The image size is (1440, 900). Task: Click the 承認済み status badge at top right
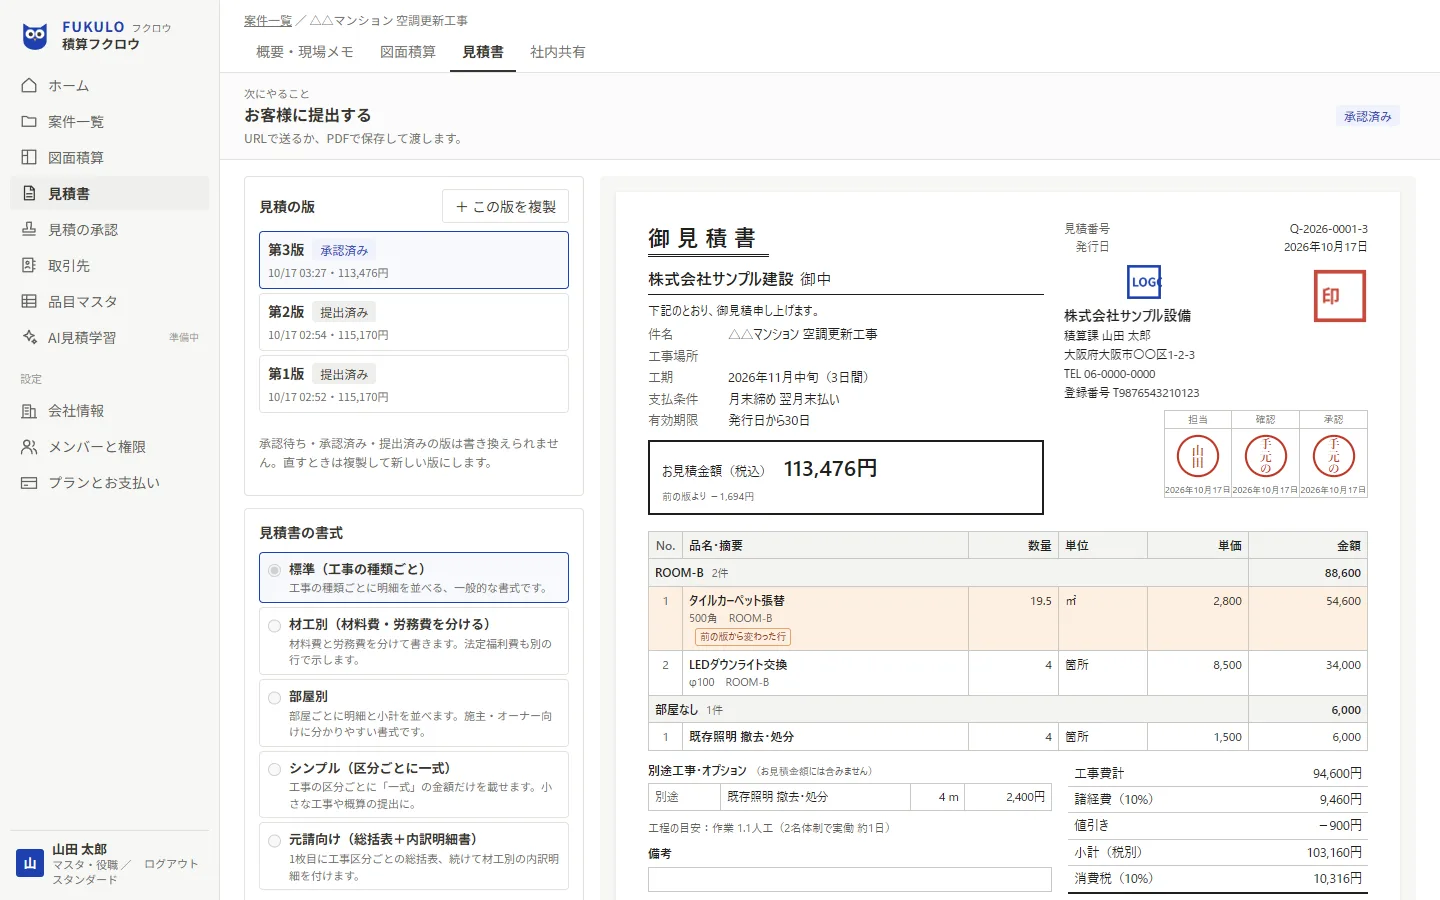pyautogui.click(x=1368, y=117)
